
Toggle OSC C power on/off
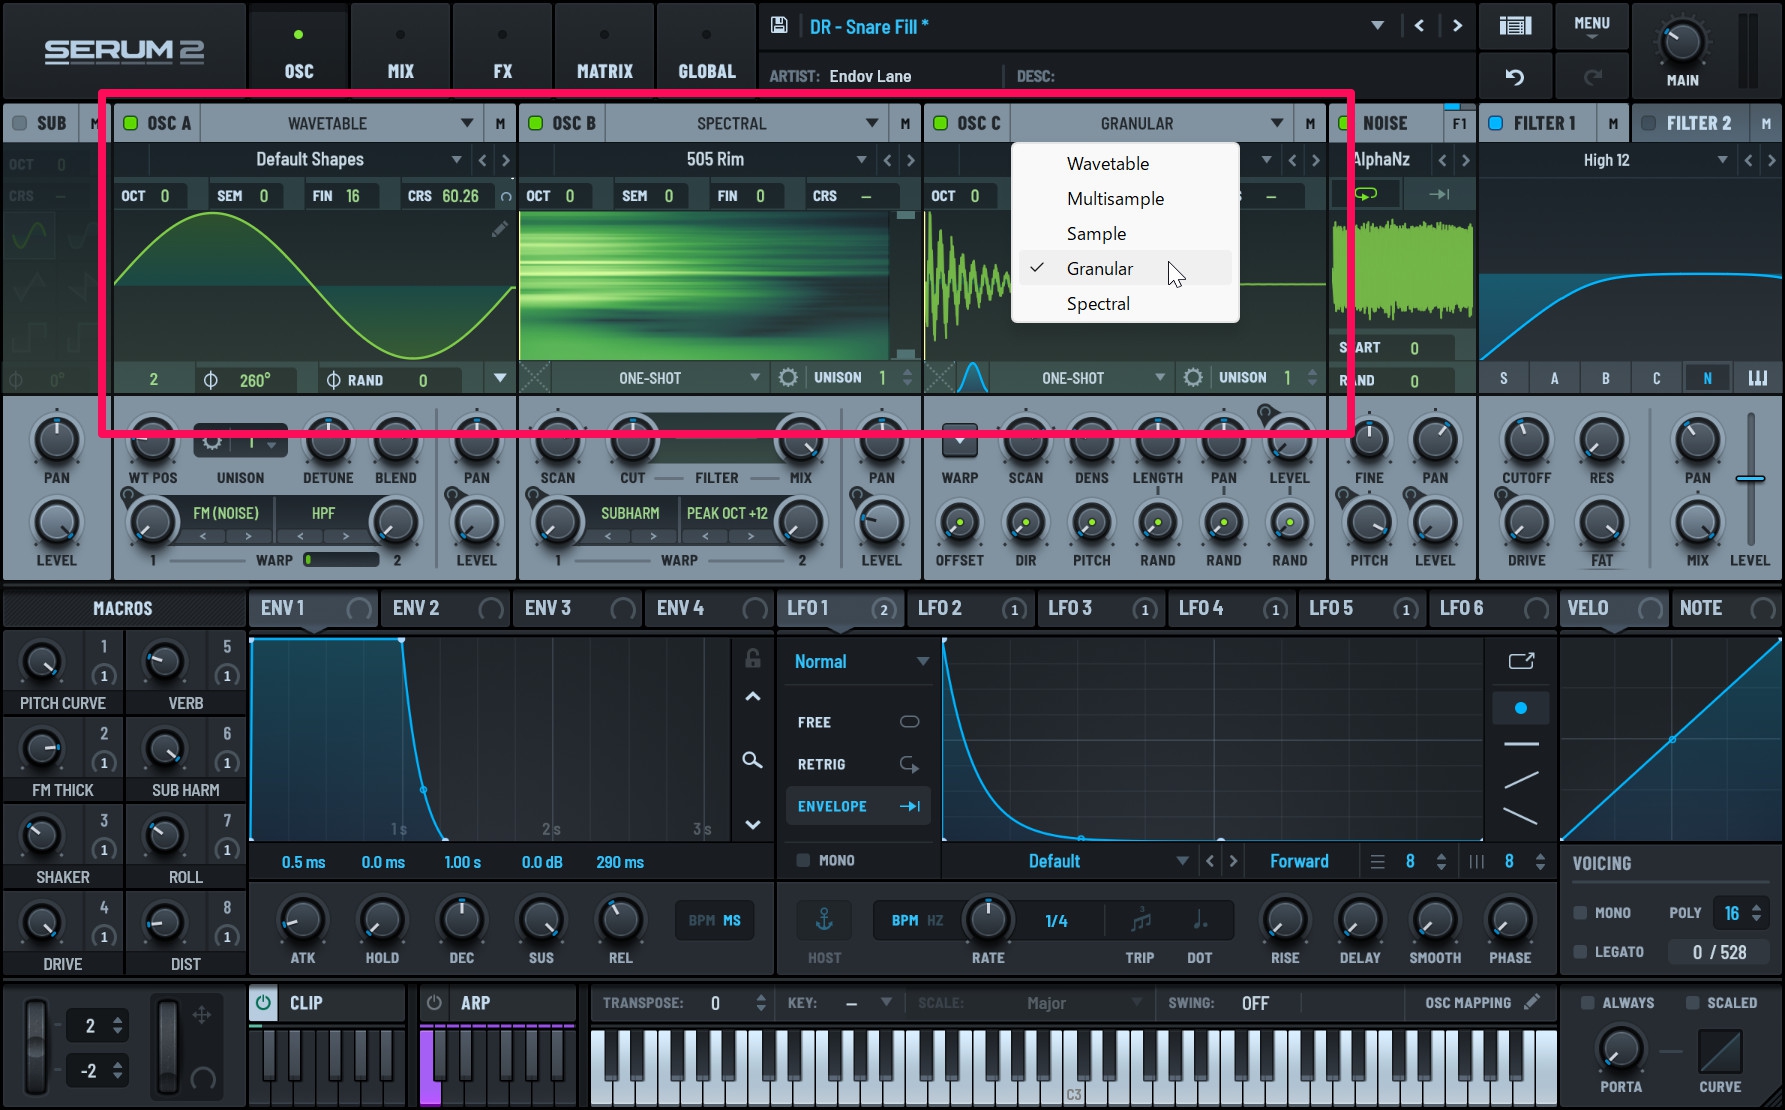pos(941,123)
